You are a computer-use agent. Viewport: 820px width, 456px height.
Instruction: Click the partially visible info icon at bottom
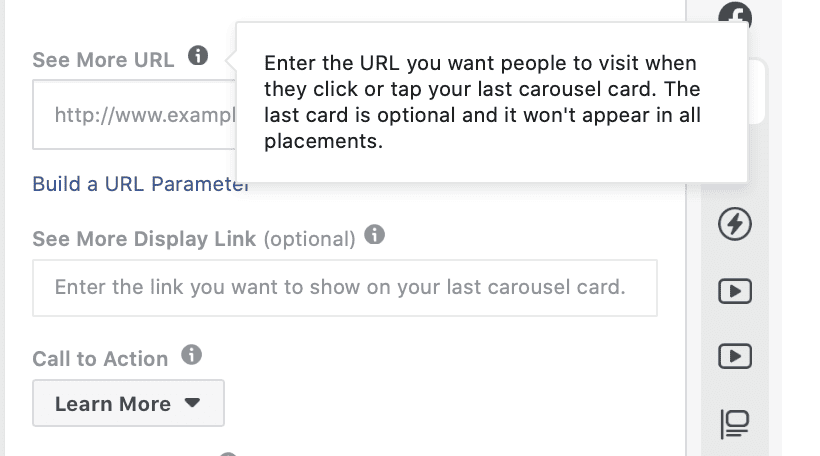[x=228, y=454]
